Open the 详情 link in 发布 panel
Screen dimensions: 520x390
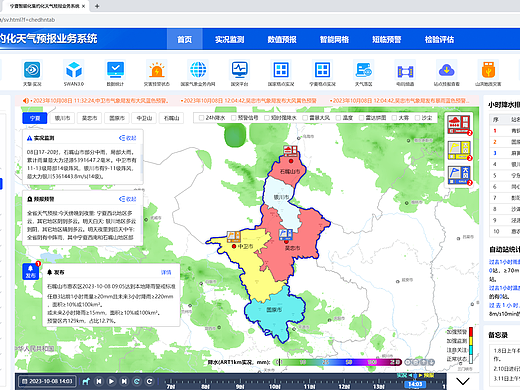[166, 272]
